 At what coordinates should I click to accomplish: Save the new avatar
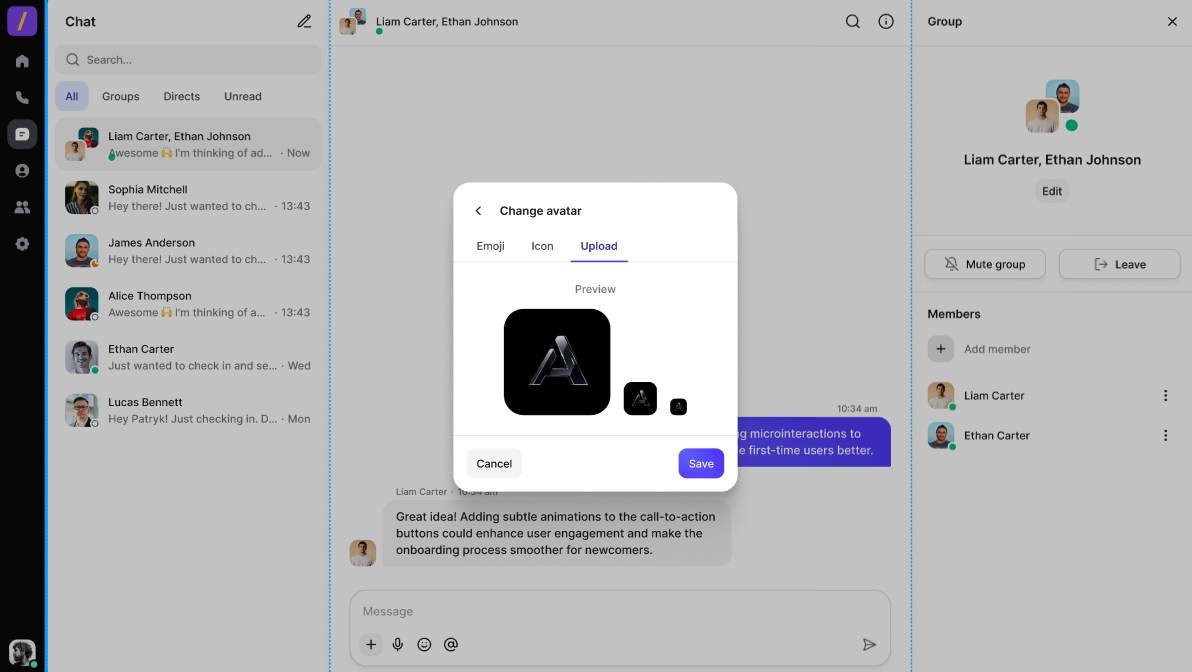tap(701, 463)
